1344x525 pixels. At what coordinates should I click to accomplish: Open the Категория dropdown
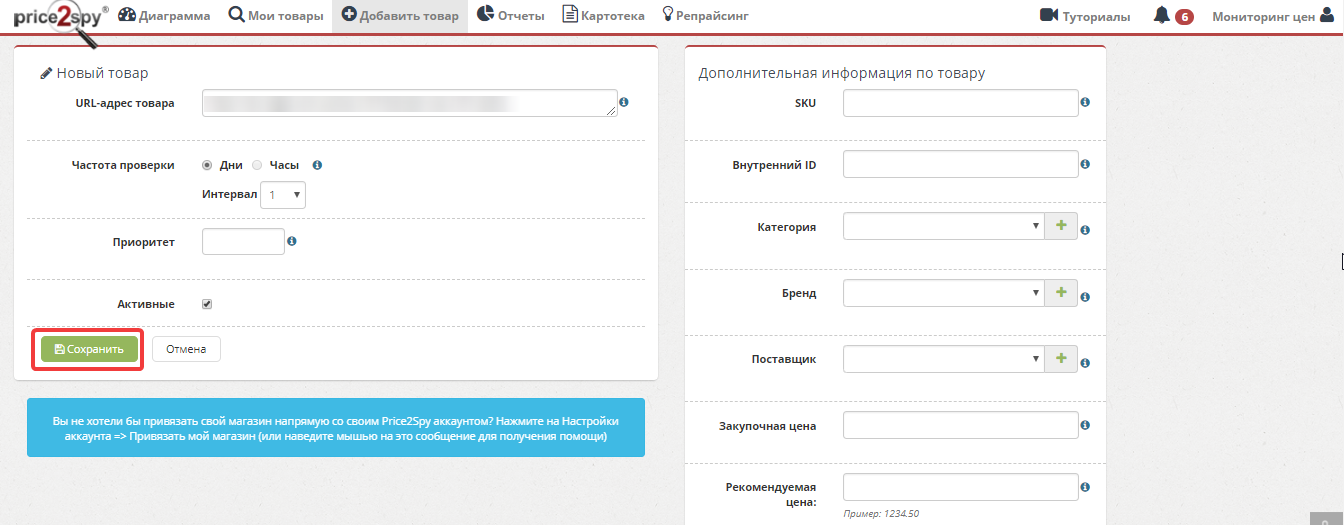click(944, 226)
